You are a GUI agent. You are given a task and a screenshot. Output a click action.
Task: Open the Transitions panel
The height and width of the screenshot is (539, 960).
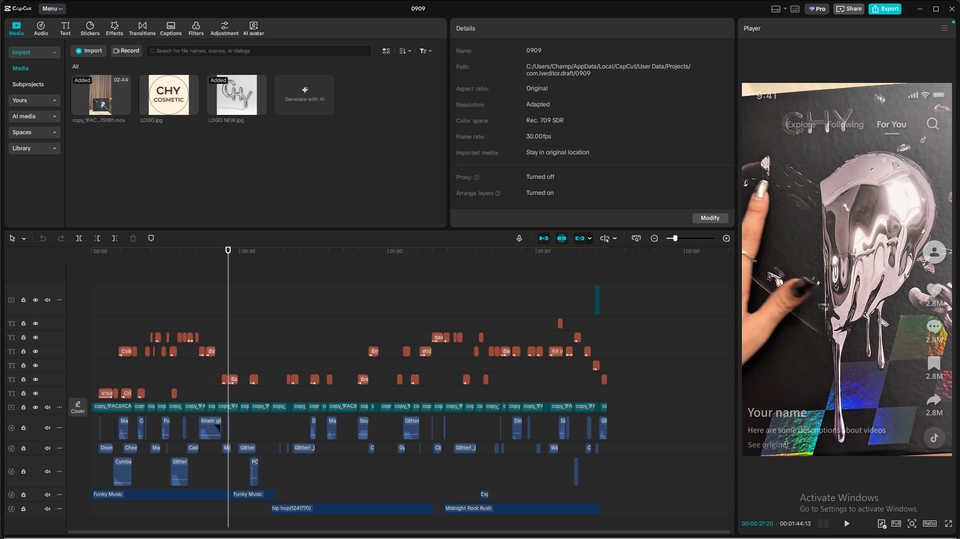click(142, 28)
